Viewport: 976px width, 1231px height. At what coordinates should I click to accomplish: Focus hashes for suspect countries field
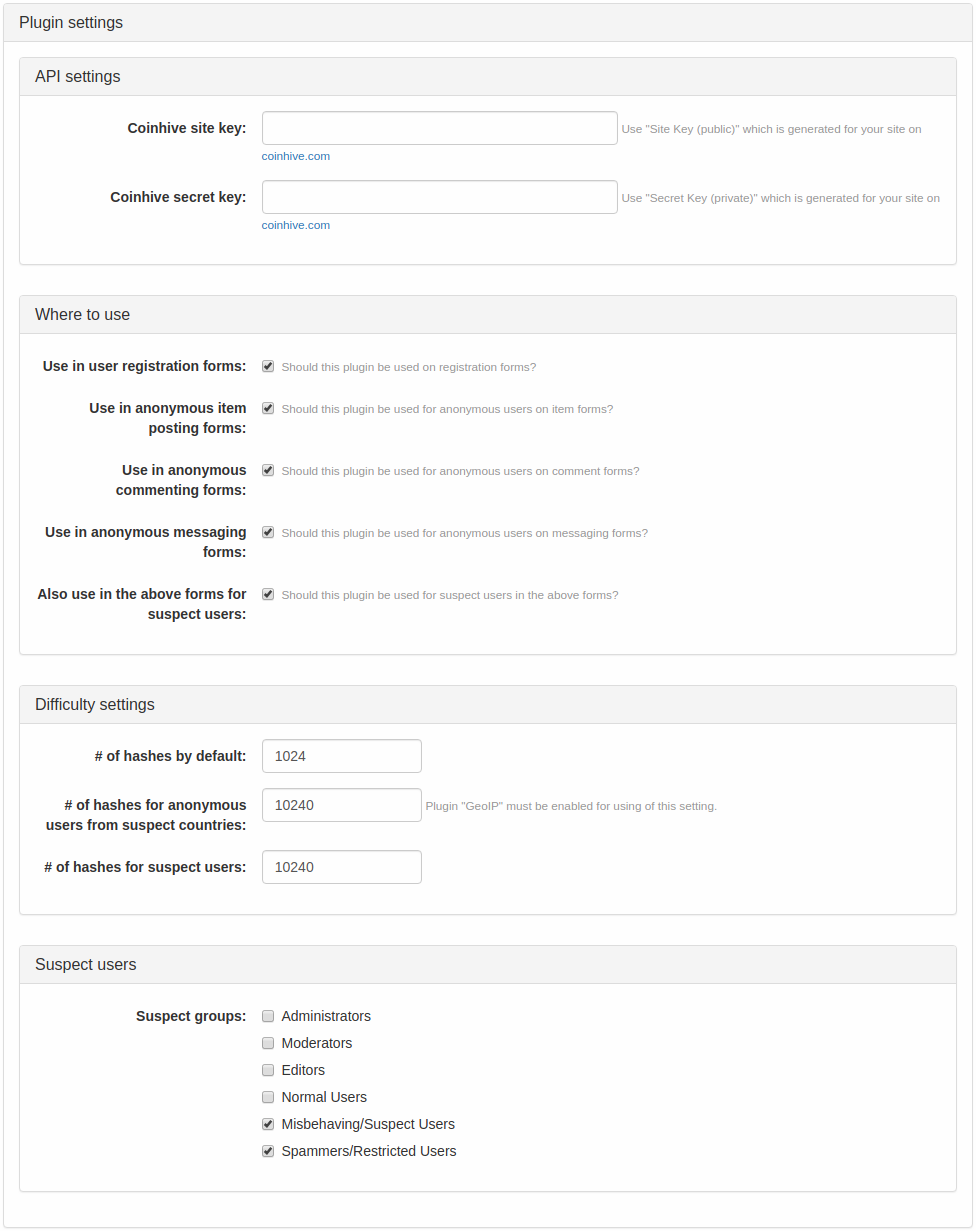(342, 805)
